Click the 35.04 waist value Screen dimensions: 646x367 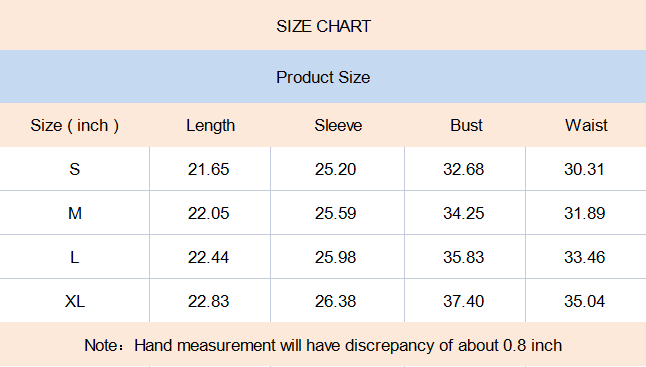(584, 301)
